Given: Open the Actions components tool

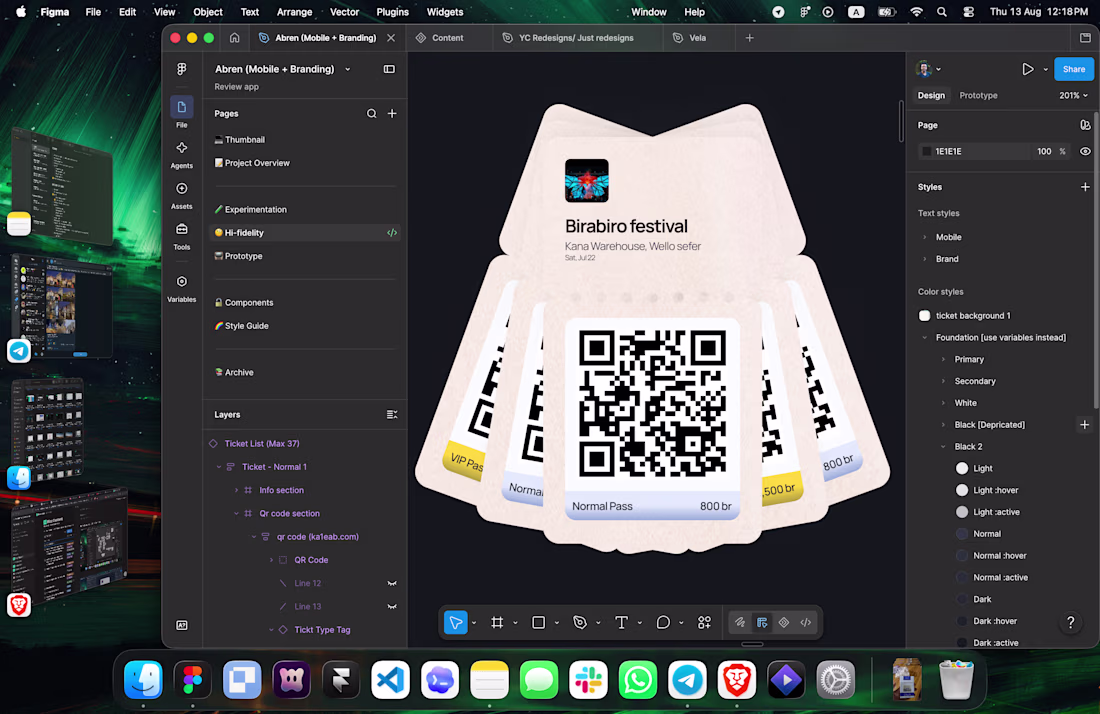Looking at the screenshot, I should click(704, 622).
